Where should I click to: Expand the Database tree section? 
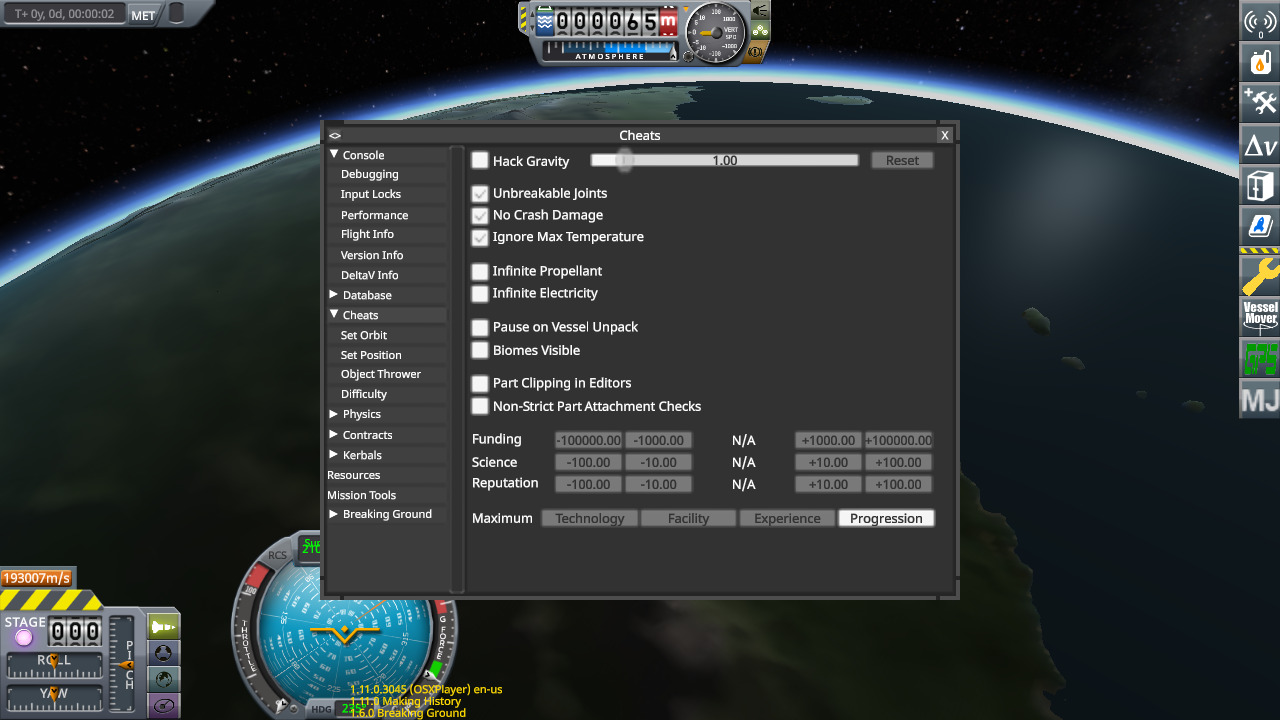click(x=334, y=295)
